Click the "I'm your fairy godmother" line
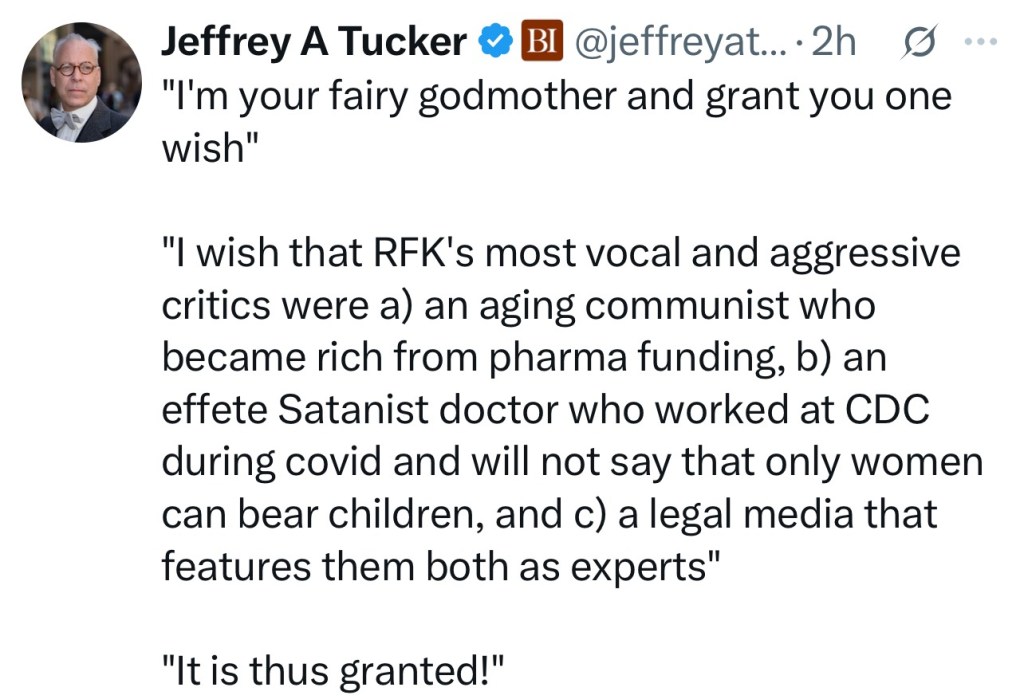 click(556, 96)
